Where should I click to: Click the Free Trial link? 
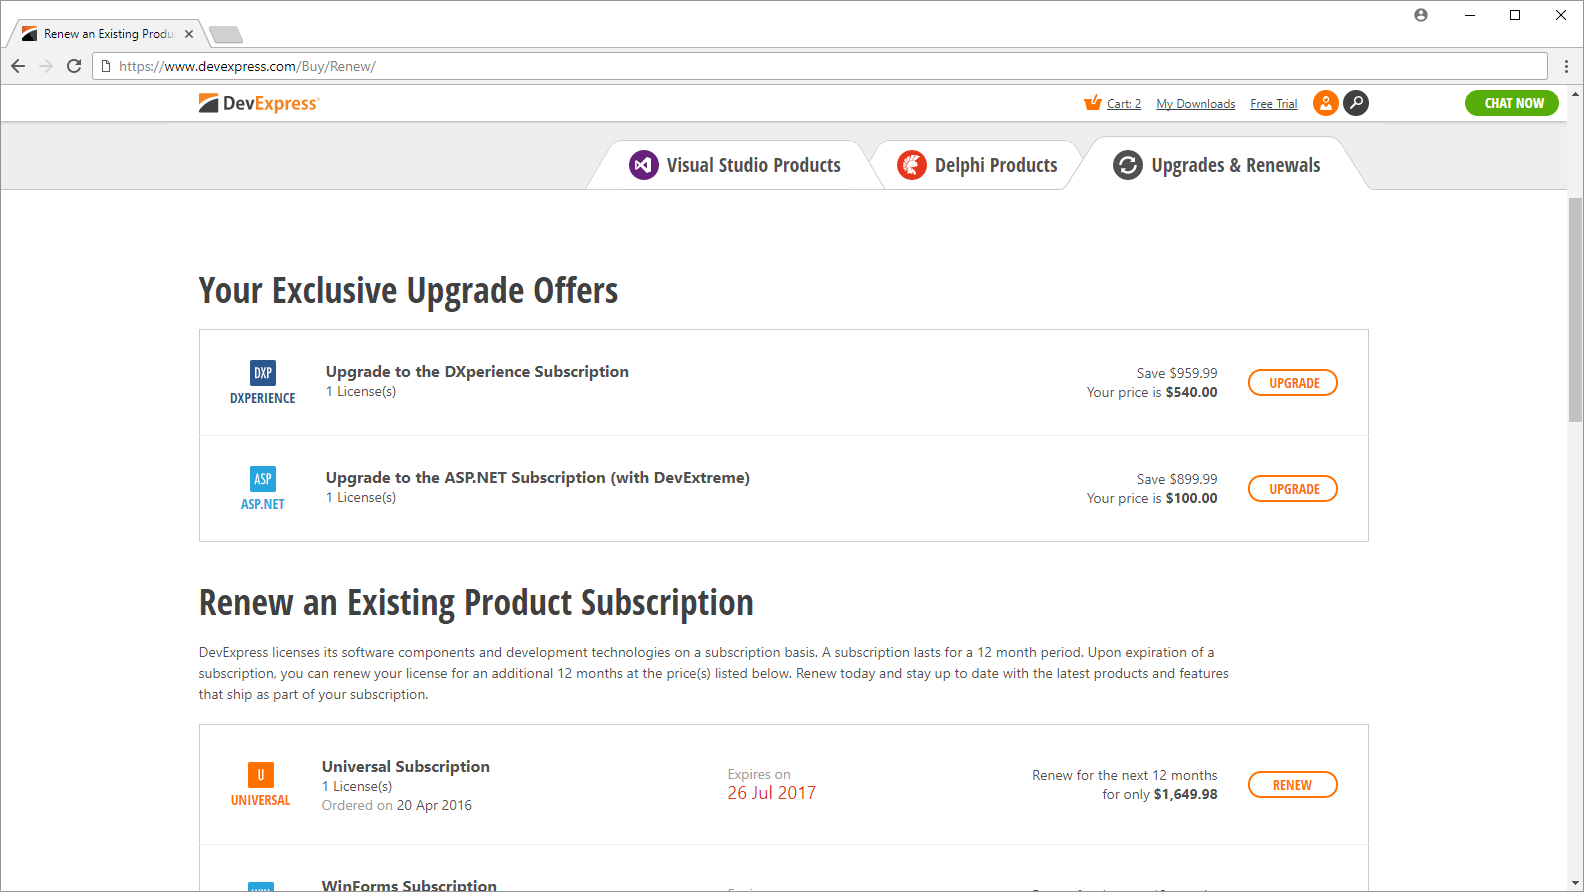1273,104
